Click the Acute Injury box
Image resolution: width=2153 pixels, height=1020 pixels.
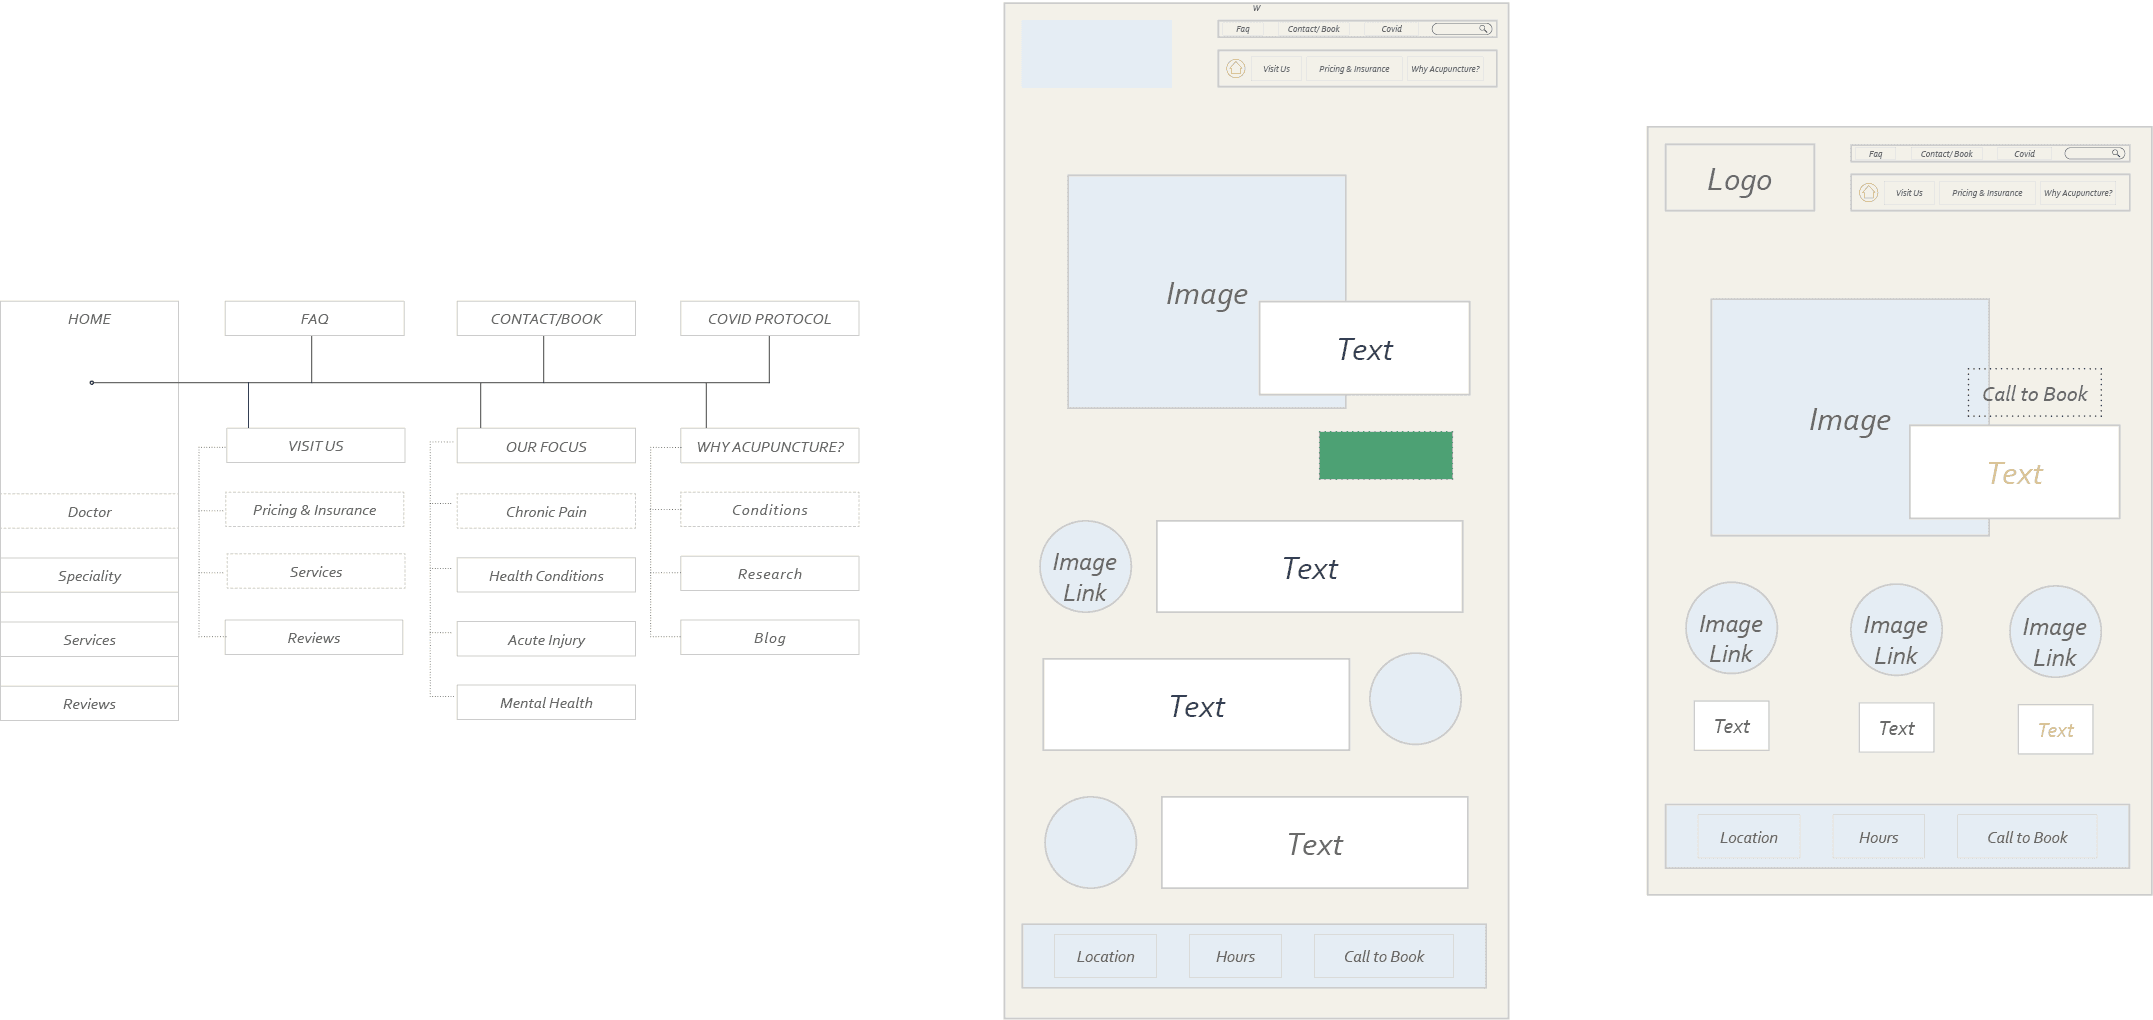[546, 639]
